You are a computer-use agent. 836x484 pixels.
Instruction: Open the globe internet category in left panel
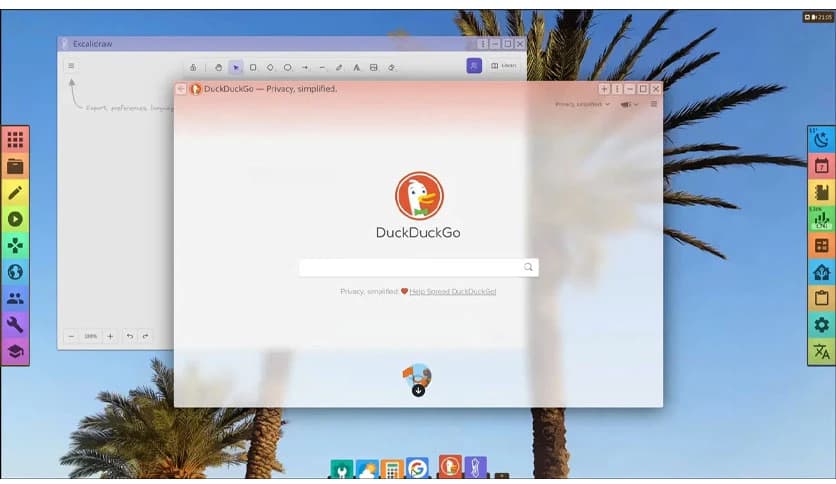pyautogui.click(x=15, y=272)
